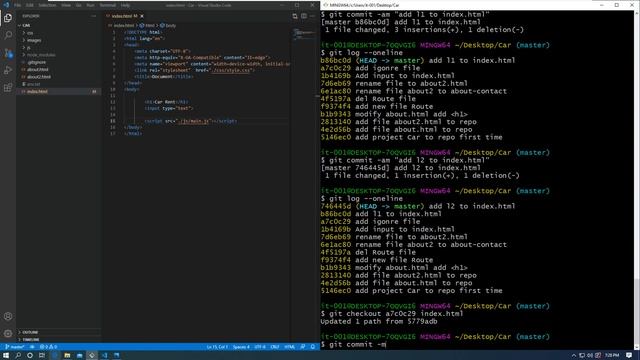Switch to the Git Bash taskbar icon

point(92,356)
